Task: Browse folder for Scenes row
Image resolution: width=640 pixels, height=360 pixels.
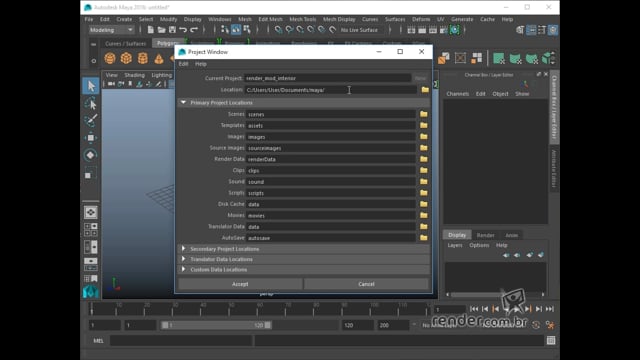Action: click(424, 114)
